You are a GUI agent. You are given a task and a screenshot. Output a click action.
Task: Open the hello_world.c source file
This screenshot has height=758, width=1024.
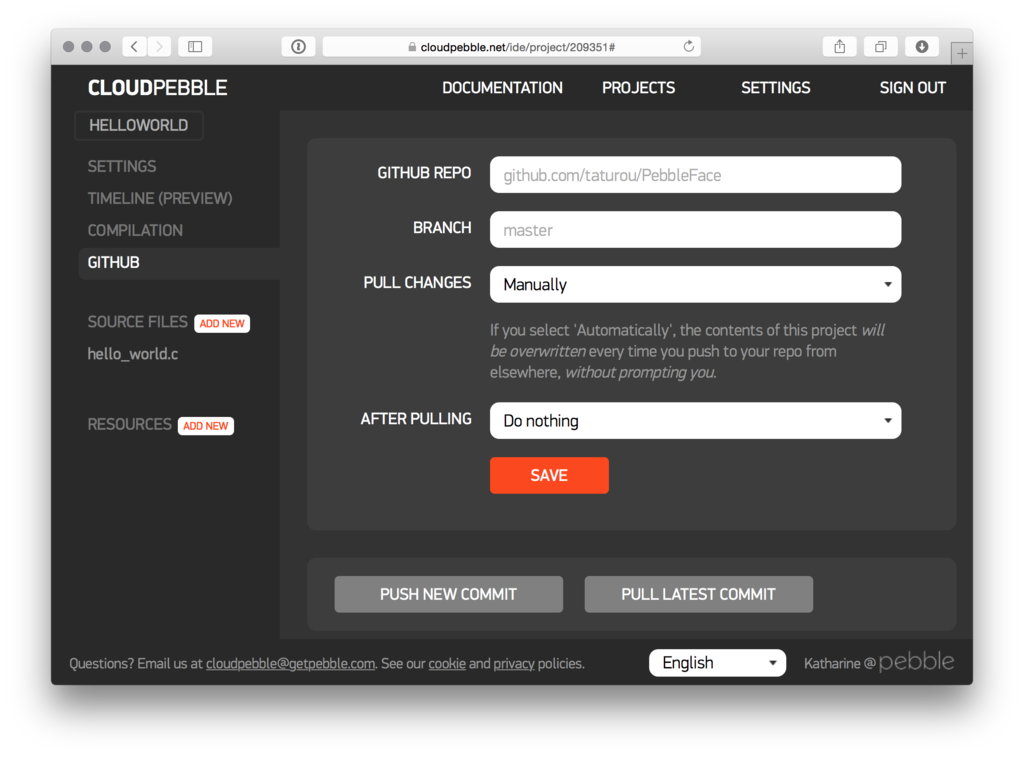133,354
